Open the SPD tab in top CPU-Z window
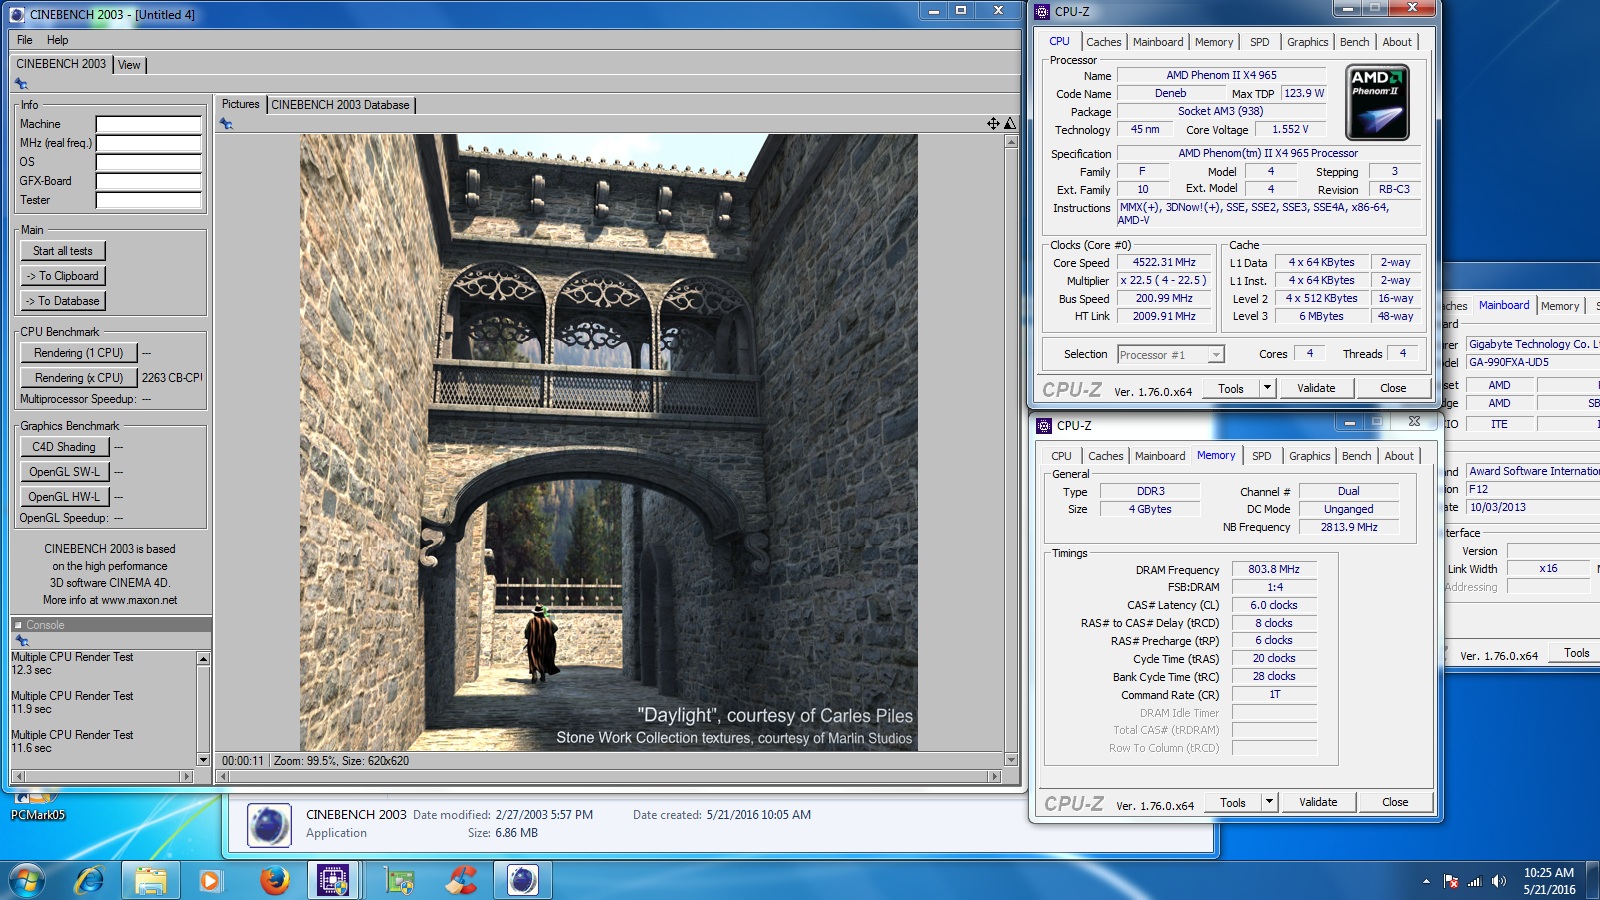Screen dimensions: 1600x900 coord(1260,42)
